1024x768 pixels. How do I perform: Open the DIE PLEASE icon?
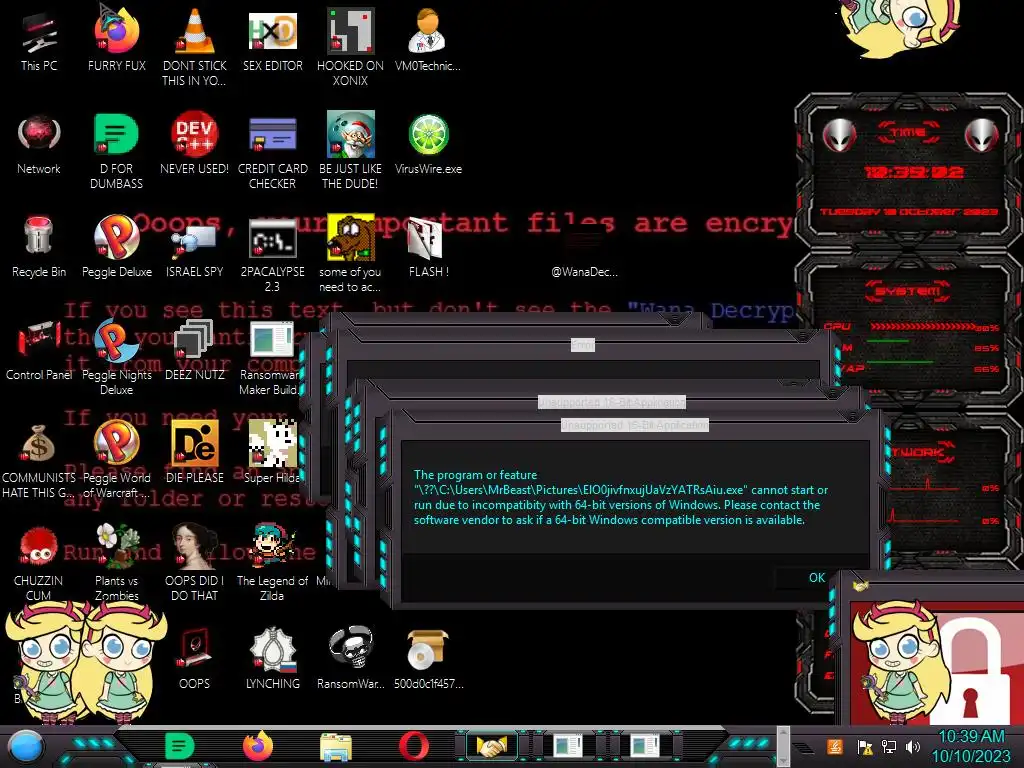(195, 452)
